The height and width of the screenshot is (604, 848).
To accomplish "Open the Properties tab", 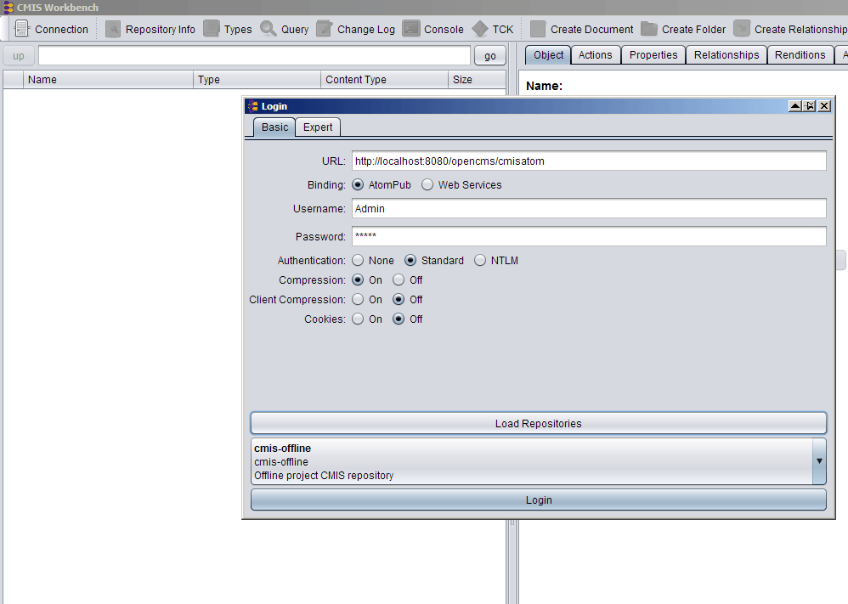I will (653, 55).
